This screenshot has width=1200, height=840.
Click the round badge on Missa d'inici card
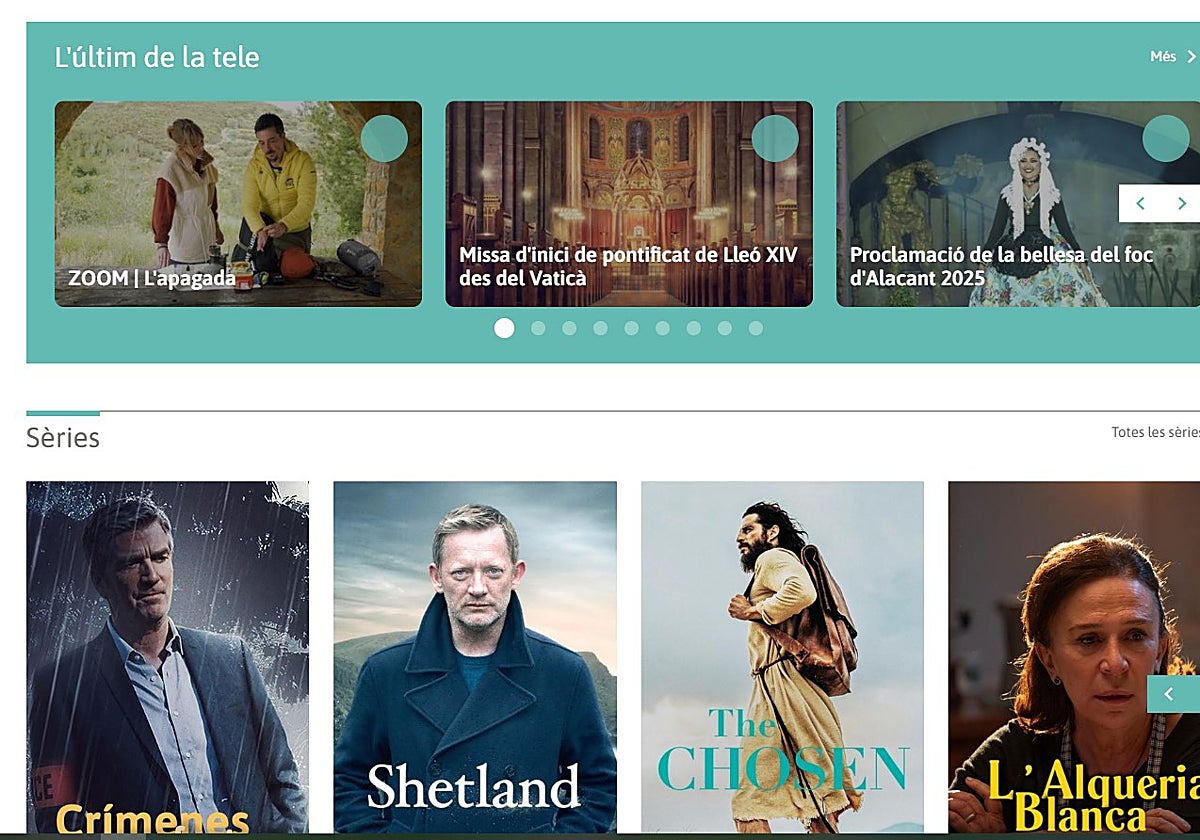click(x=775, y=139)
